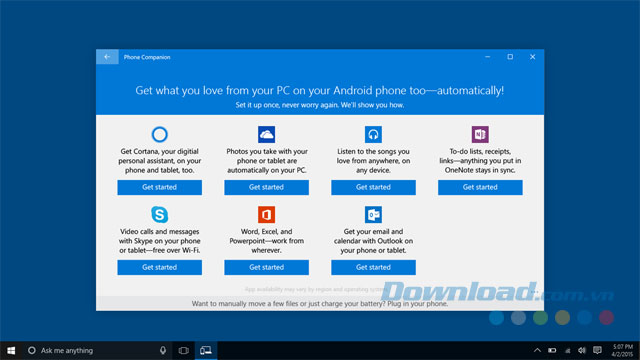Click the Cortana circle icon
The image size is (640, 360).
click(160, 134)
